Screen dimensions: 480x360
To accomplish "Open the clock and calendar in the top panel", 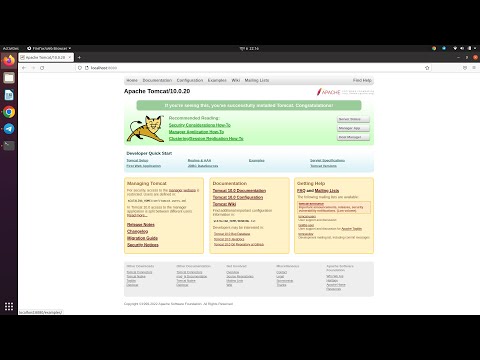I will [249, 48].
